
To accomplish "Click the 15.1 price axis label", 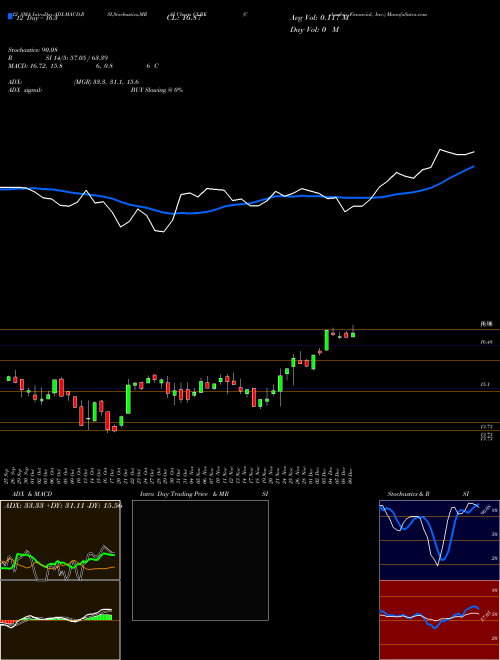I will 485,385.
